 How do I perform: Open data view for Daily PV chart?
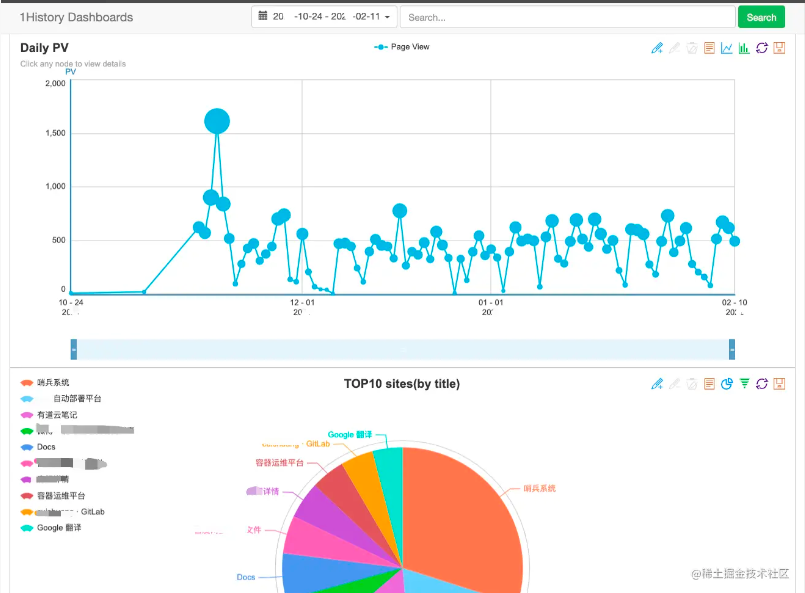[x=709, y=48]
